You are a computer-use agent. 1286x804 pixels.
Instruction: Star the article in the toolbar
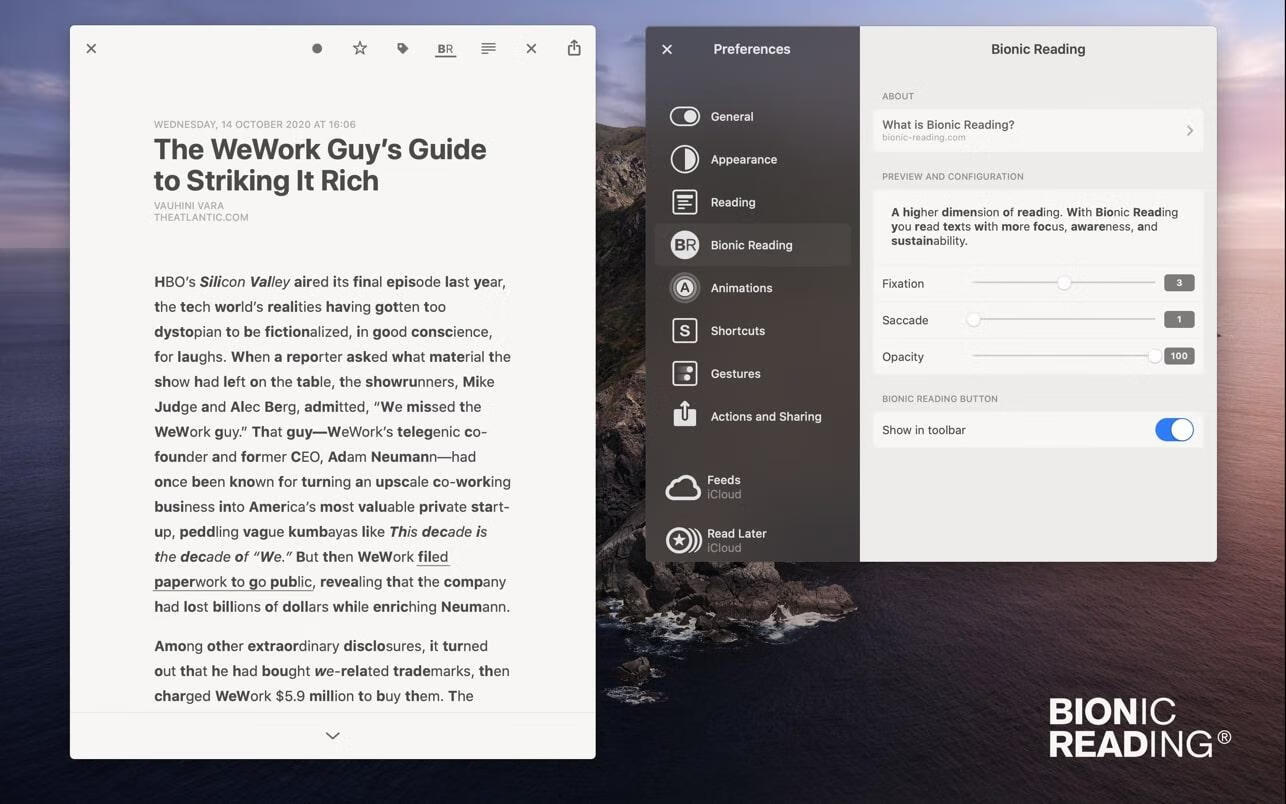coord(360,49)
